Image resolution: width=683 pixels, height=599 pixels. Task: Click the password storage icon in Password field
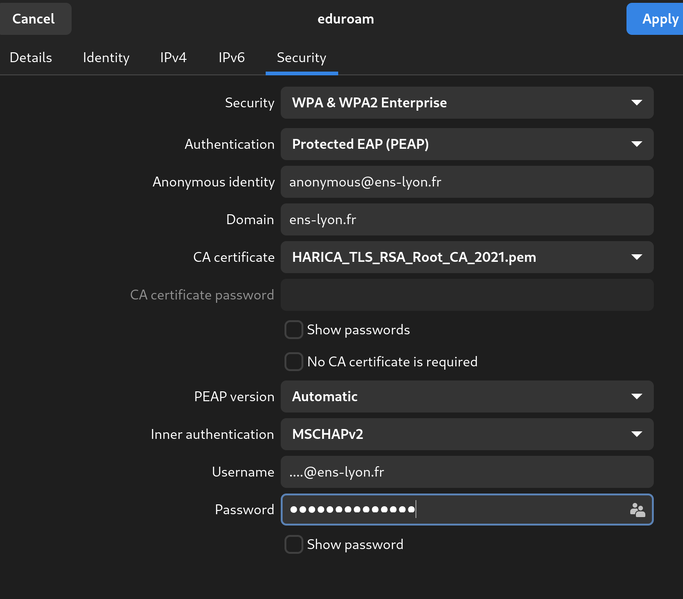click(637, 510)
